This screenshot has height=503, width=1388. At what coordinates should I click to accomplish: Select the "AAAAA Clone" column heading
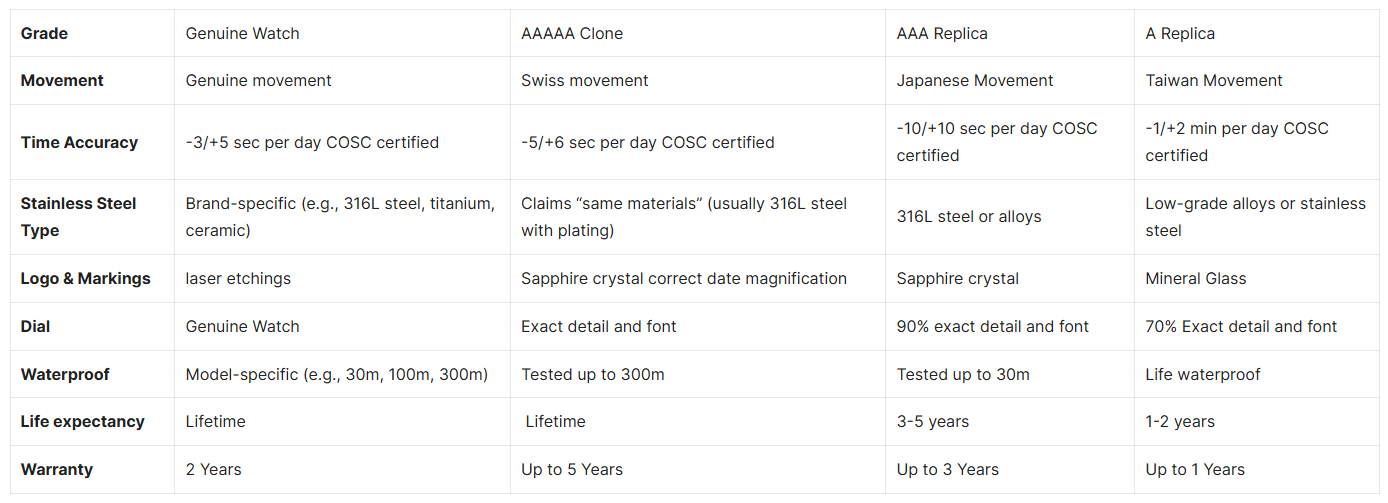(x=572, y=33)
